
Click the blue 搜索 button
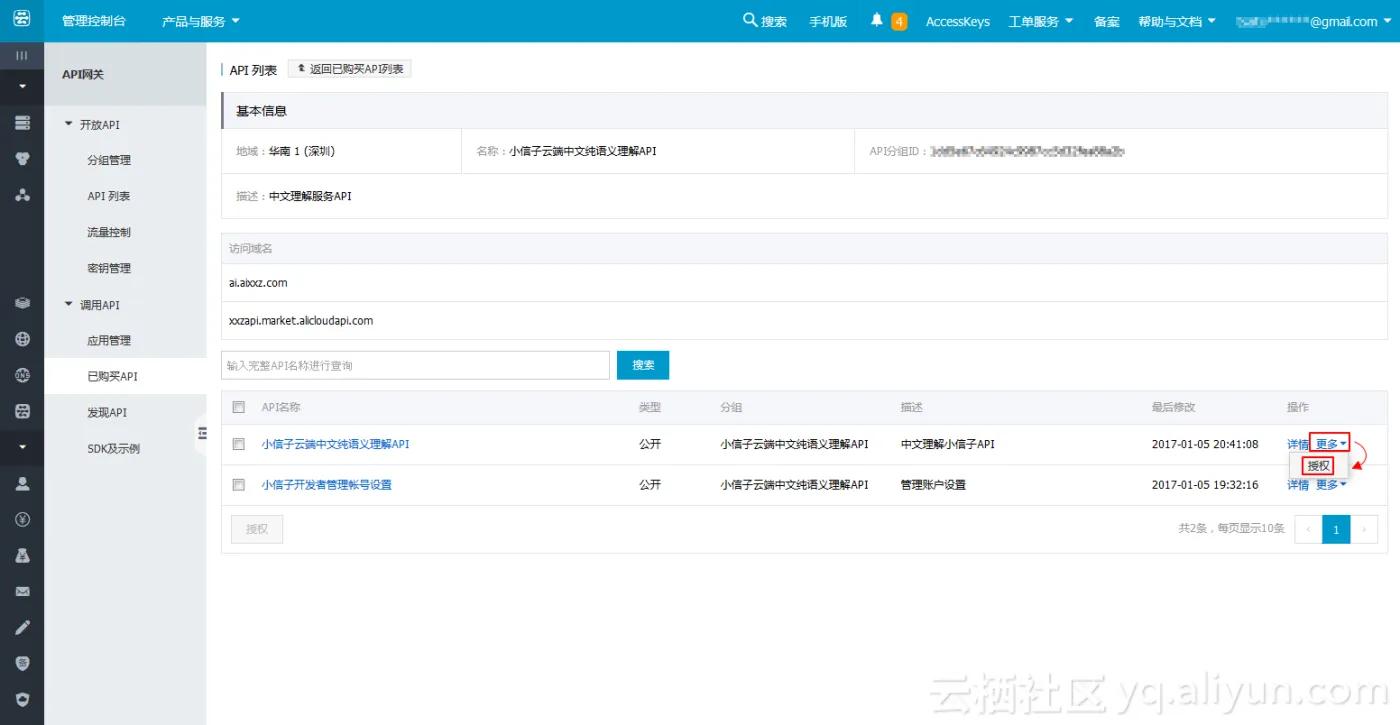pos(643,365)
